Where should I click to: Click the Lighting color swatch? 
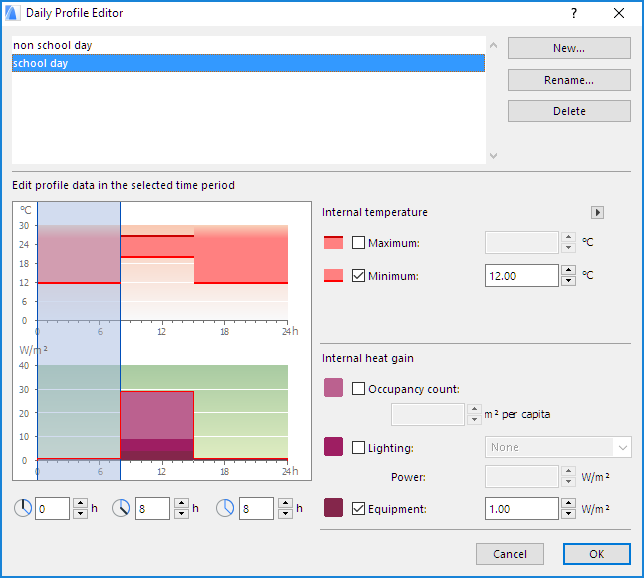(333, 447)
